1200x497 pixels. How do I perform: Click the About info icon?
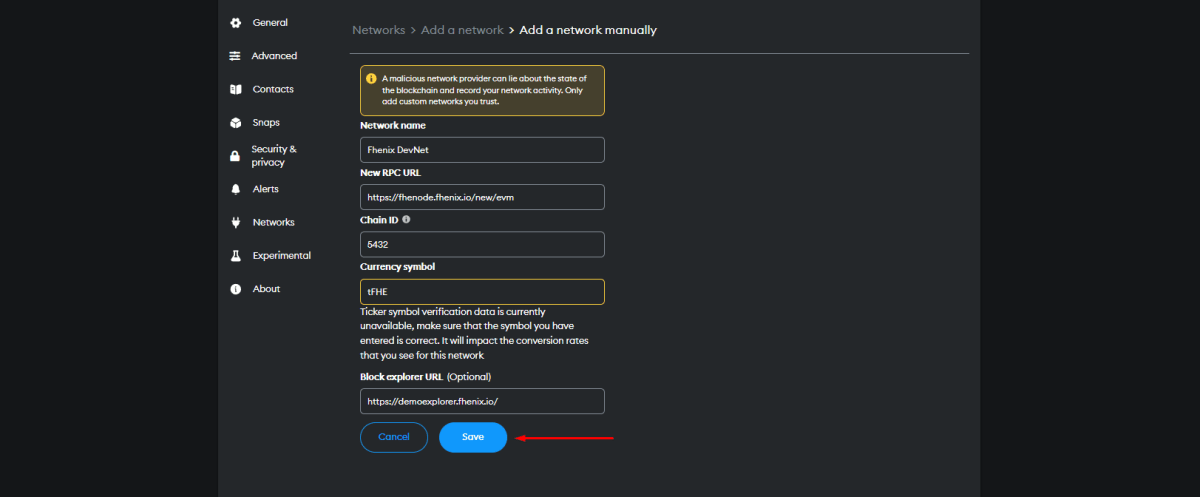(x=235, y=289)
